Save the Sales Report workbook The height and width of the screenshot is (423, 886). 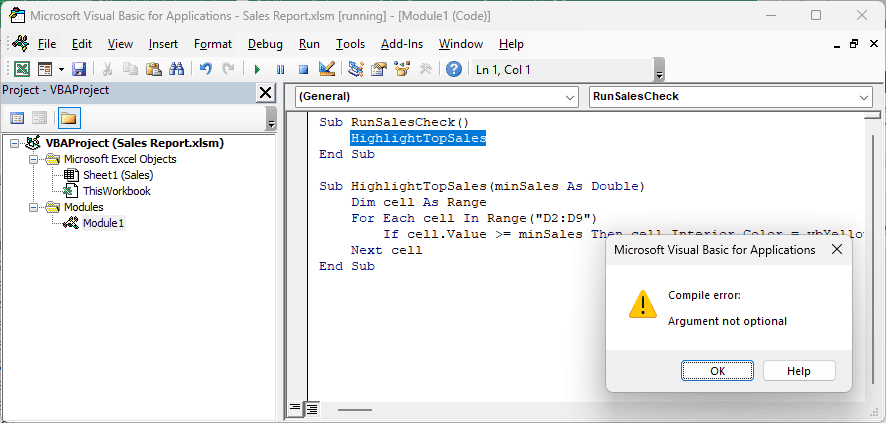pyautogui.click(x=79, y=69)
